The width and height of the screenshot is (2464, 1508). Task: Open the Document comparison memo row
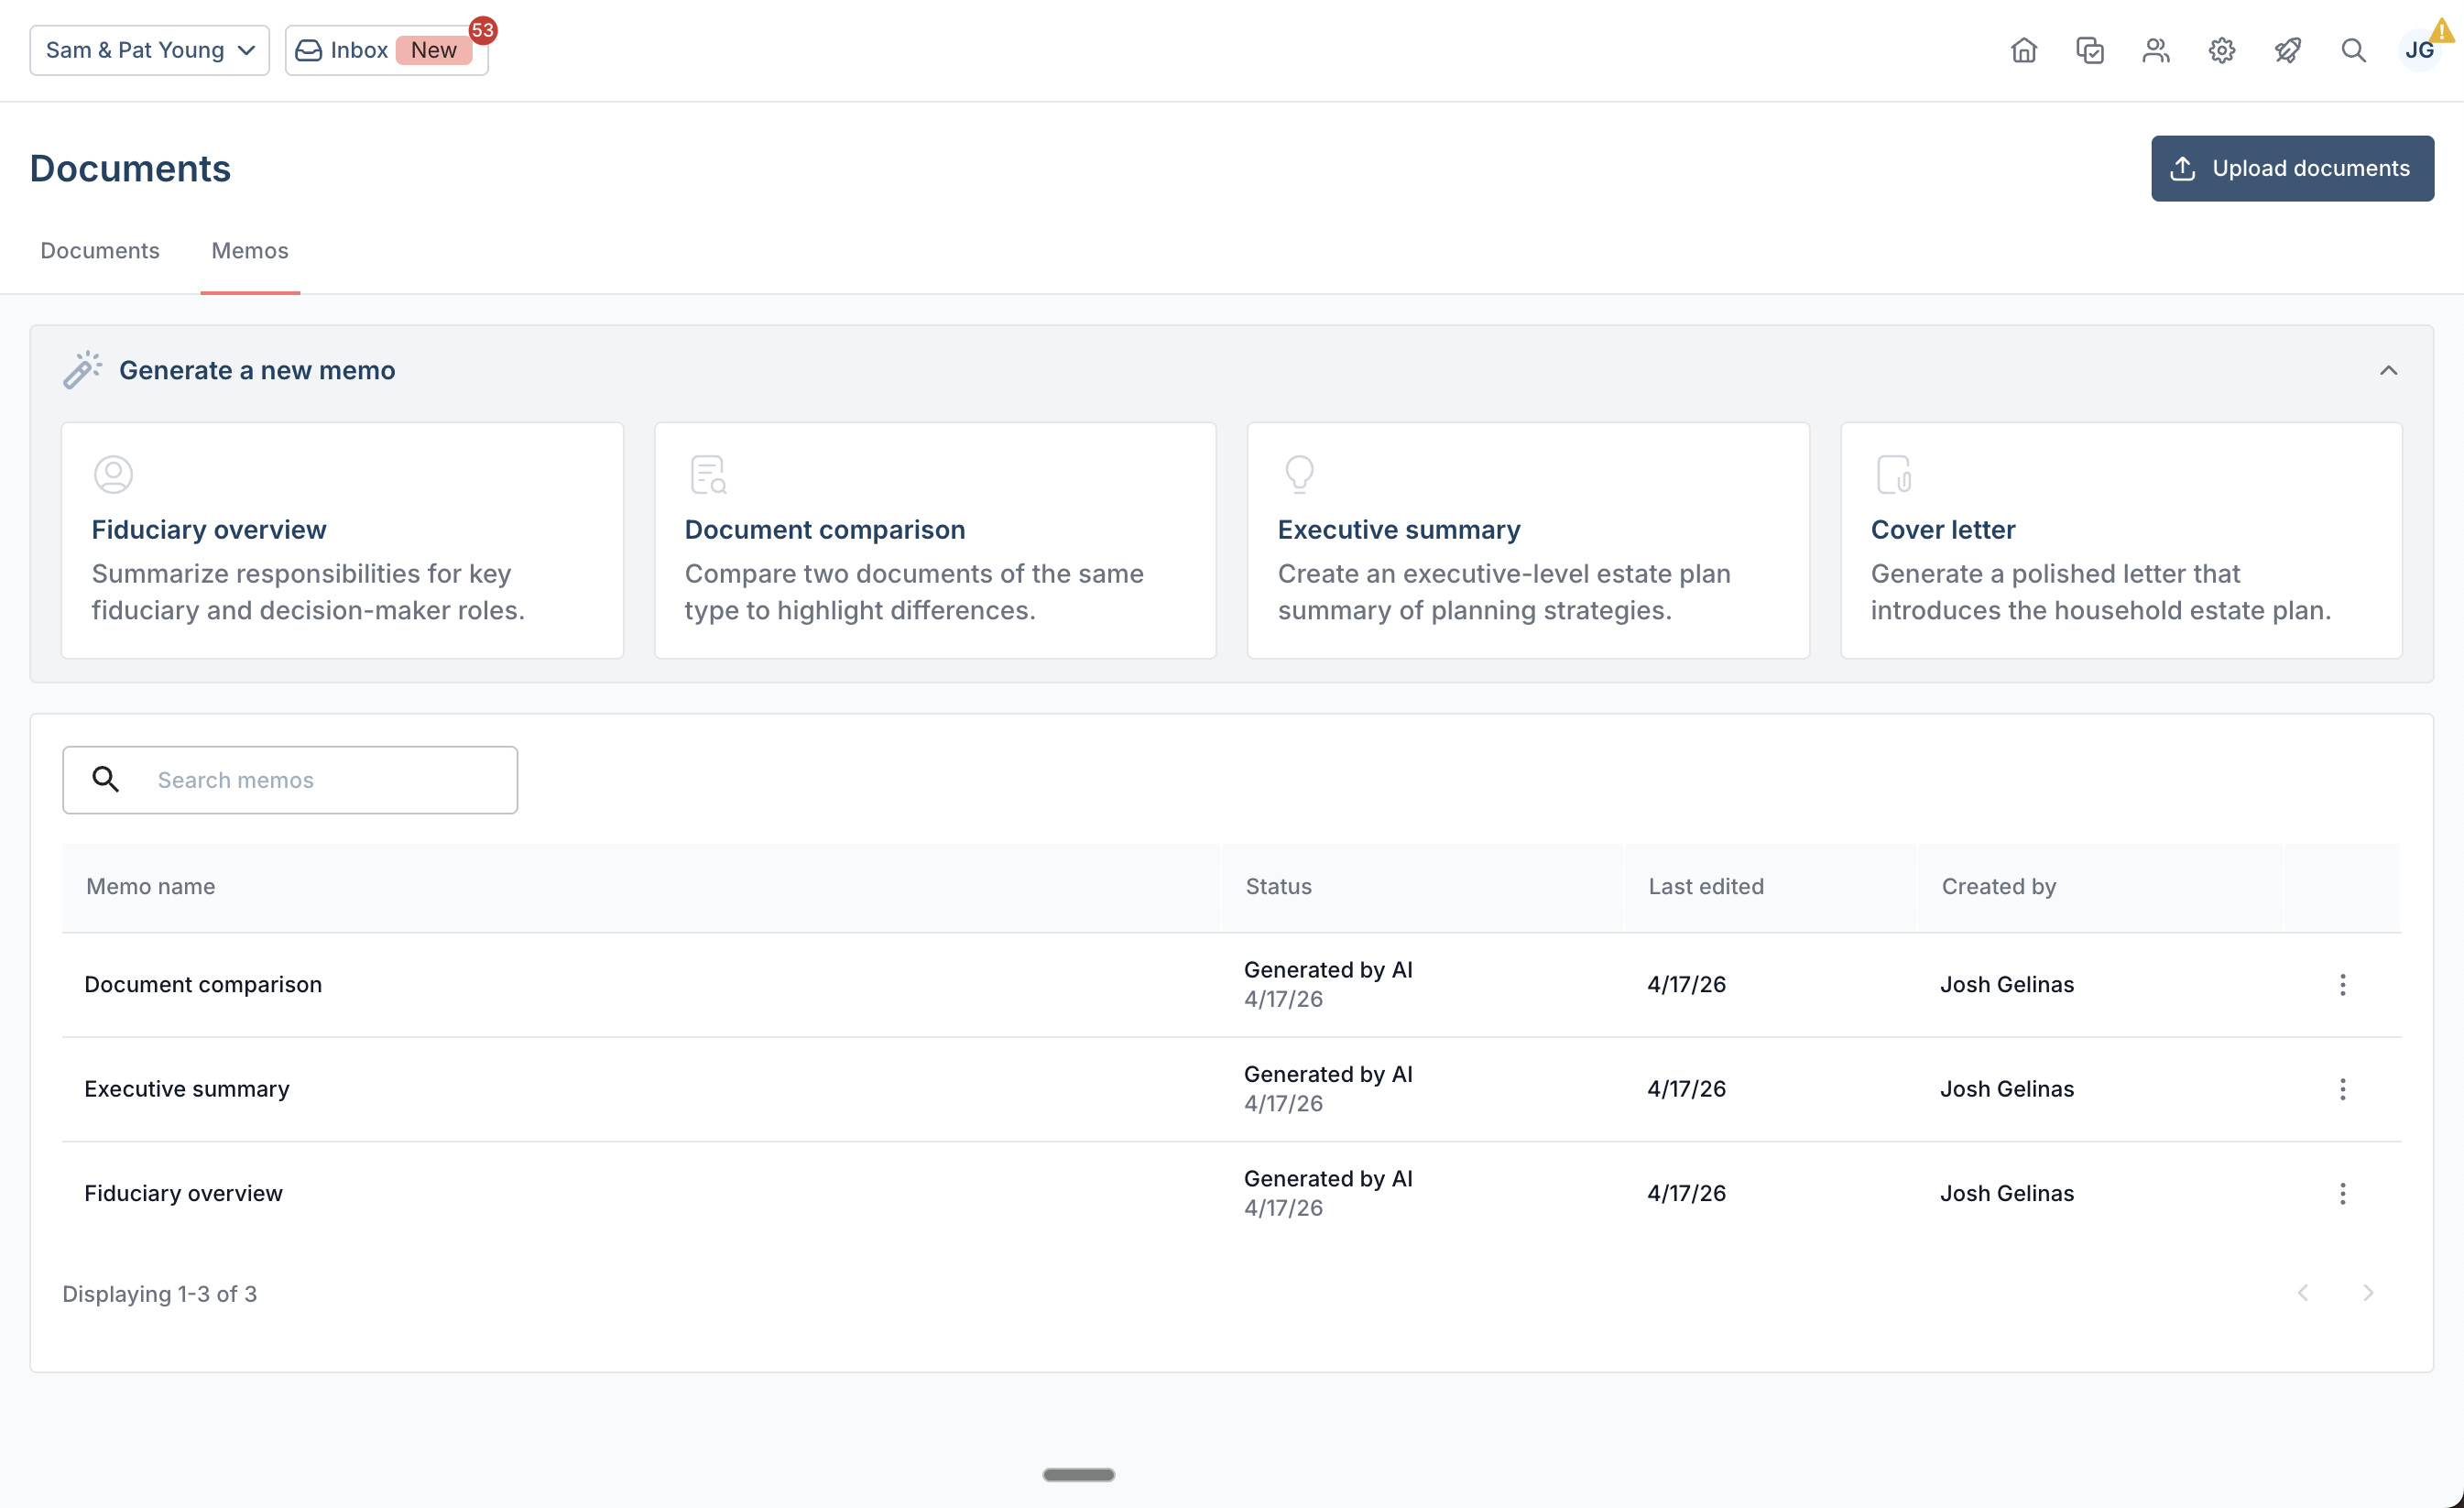[x=1231, y=985]
